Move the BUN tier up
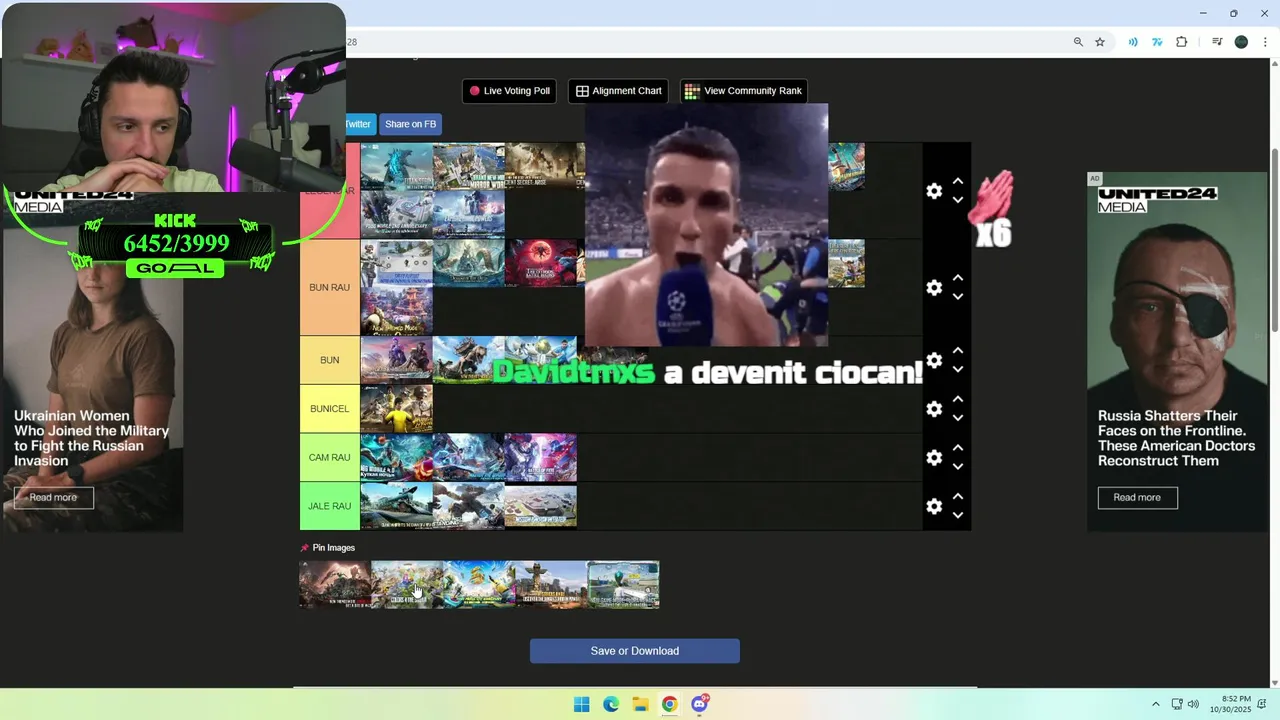This screenshot has height=720, width=1280. tap(958, 350)
